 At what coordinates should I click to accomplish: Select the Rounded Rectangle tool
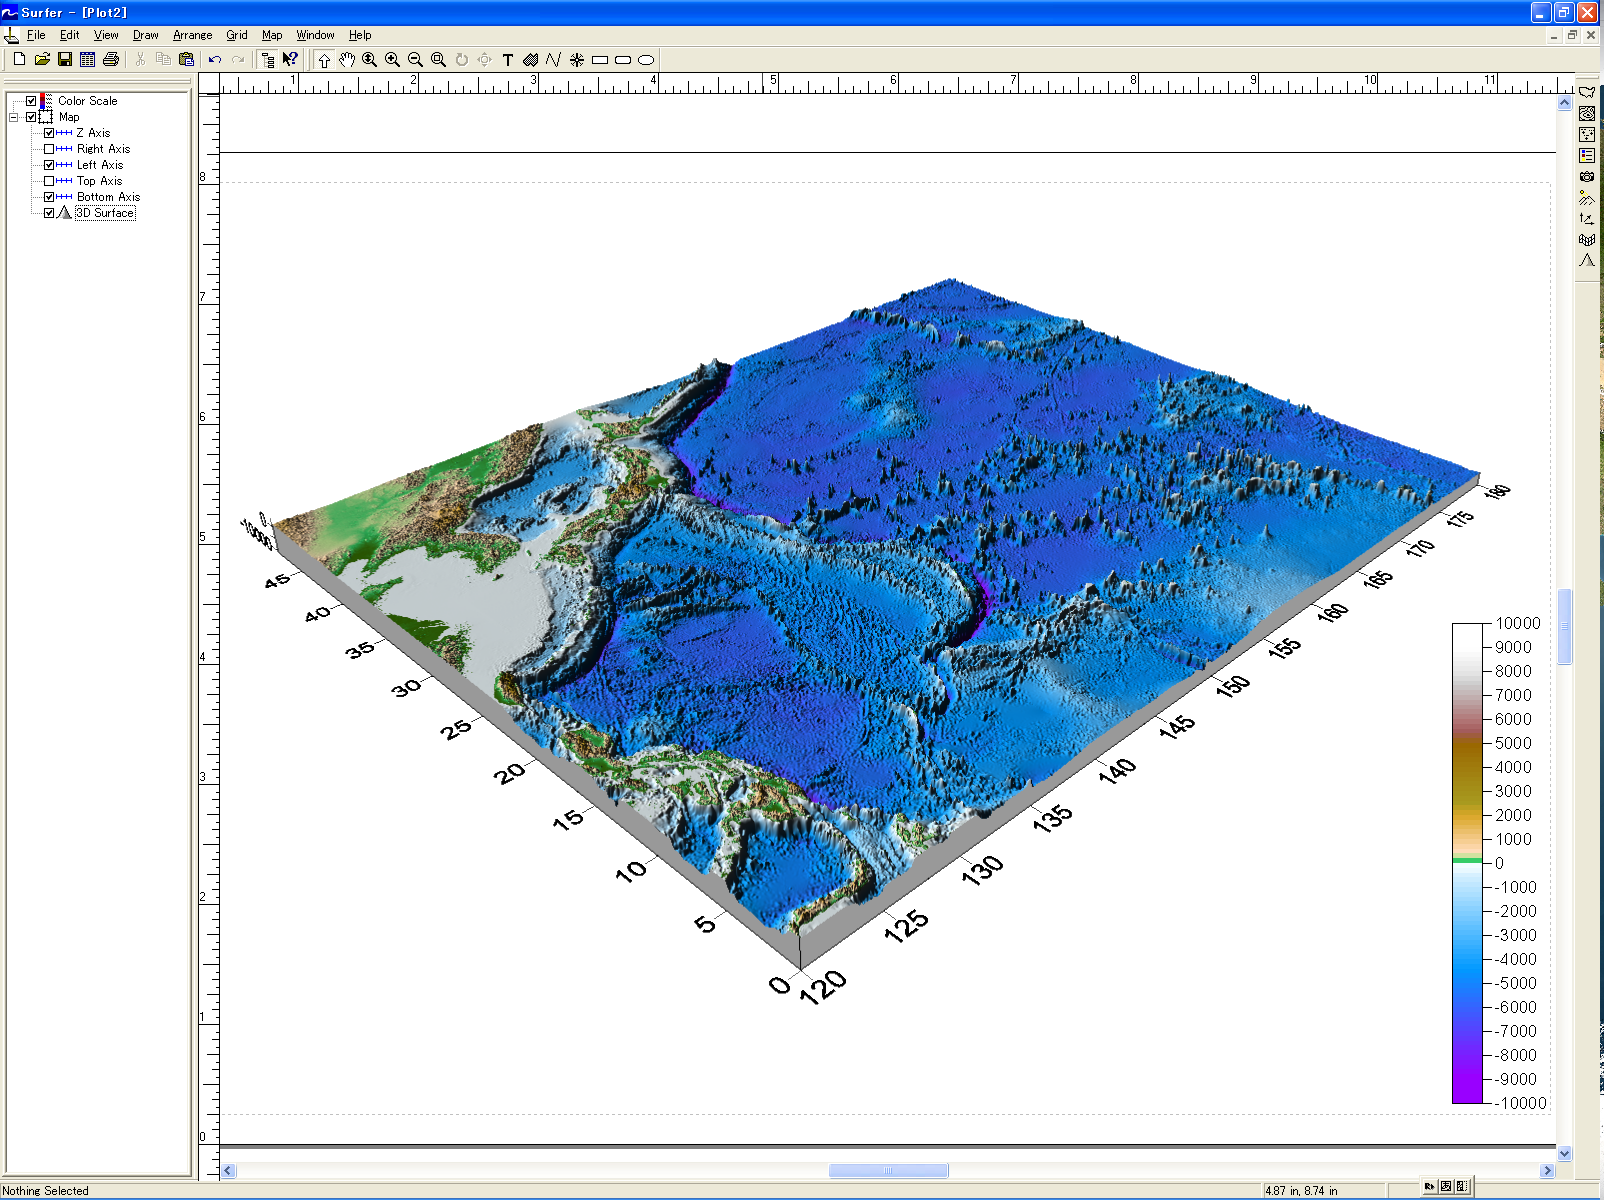[623, 60]
